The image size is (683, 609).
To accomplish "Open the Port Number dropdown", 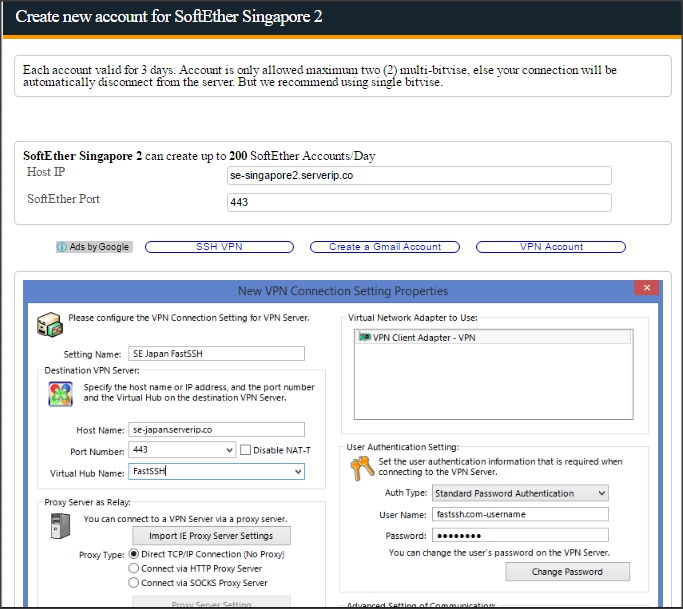I will 229,450.
